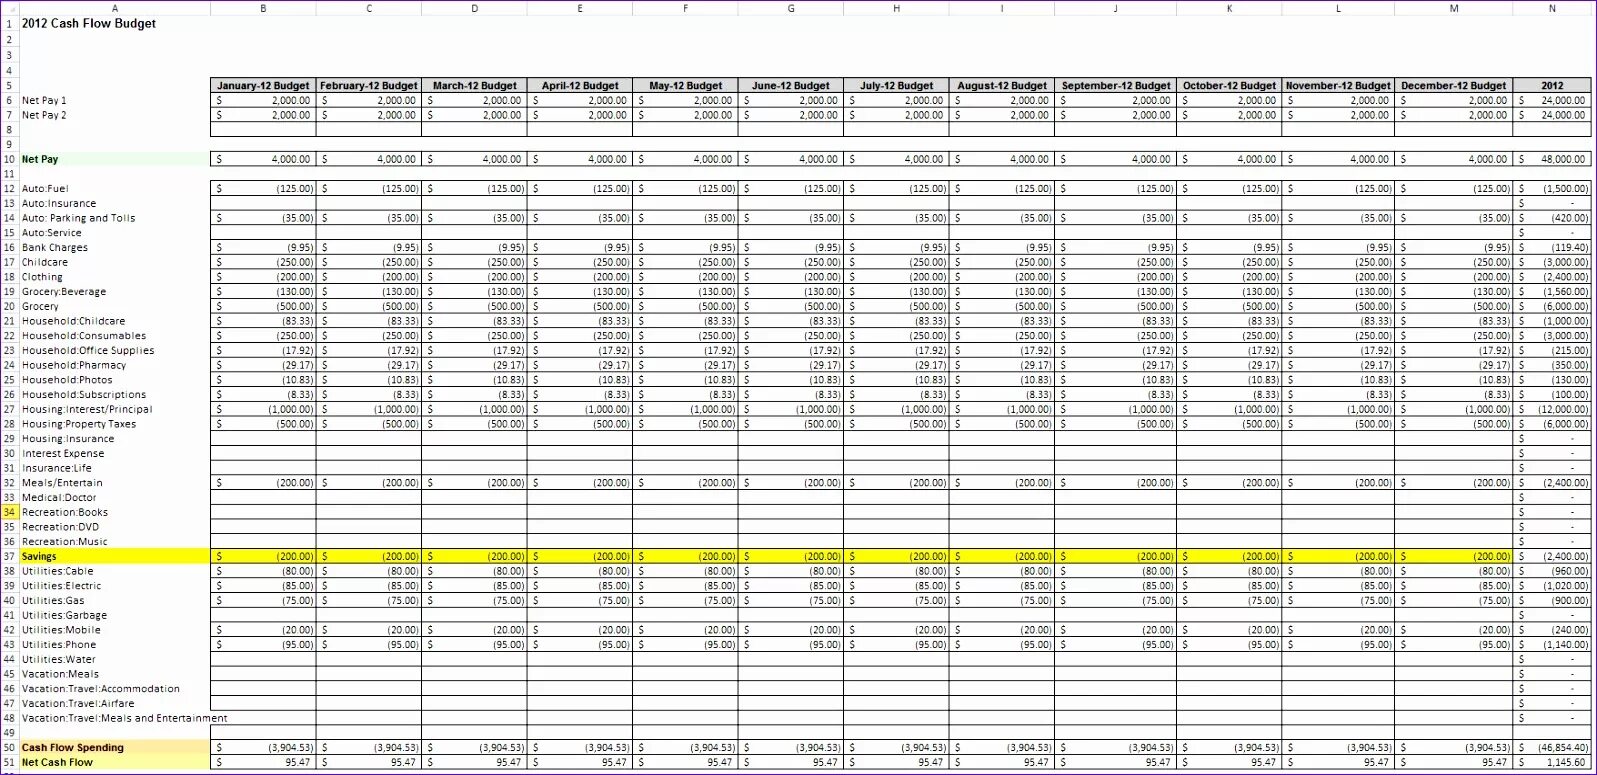Viewport: 1597px width, 775px height.
Task: Click the column A header letter
Action: click(x=114, y=8)
